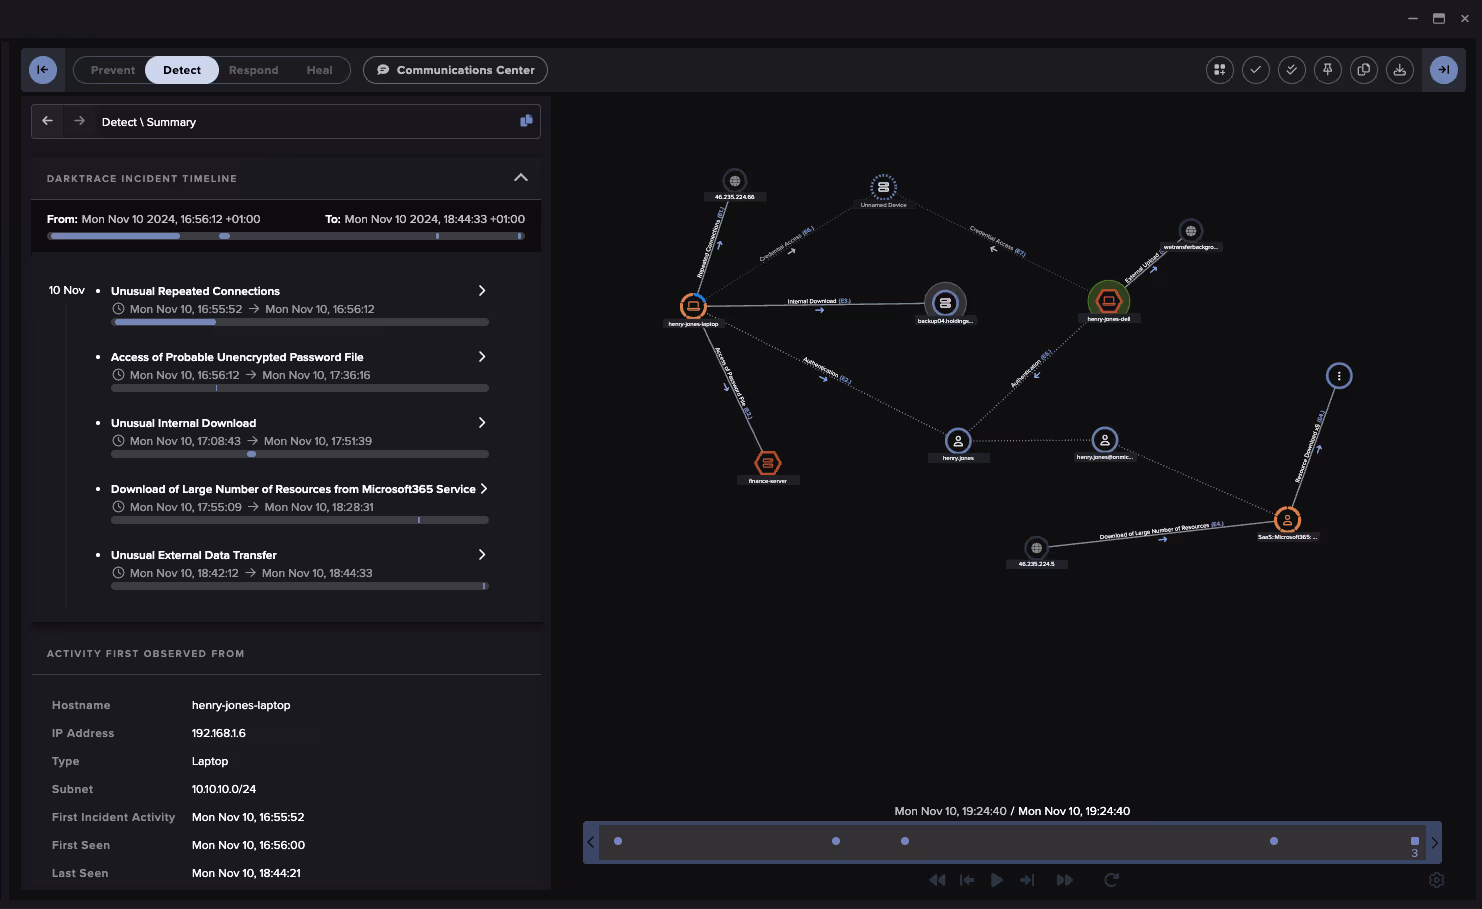Click the Unusual Internal Download progress bar
This screenshot has width=1482, height=909.
[300, 454]
